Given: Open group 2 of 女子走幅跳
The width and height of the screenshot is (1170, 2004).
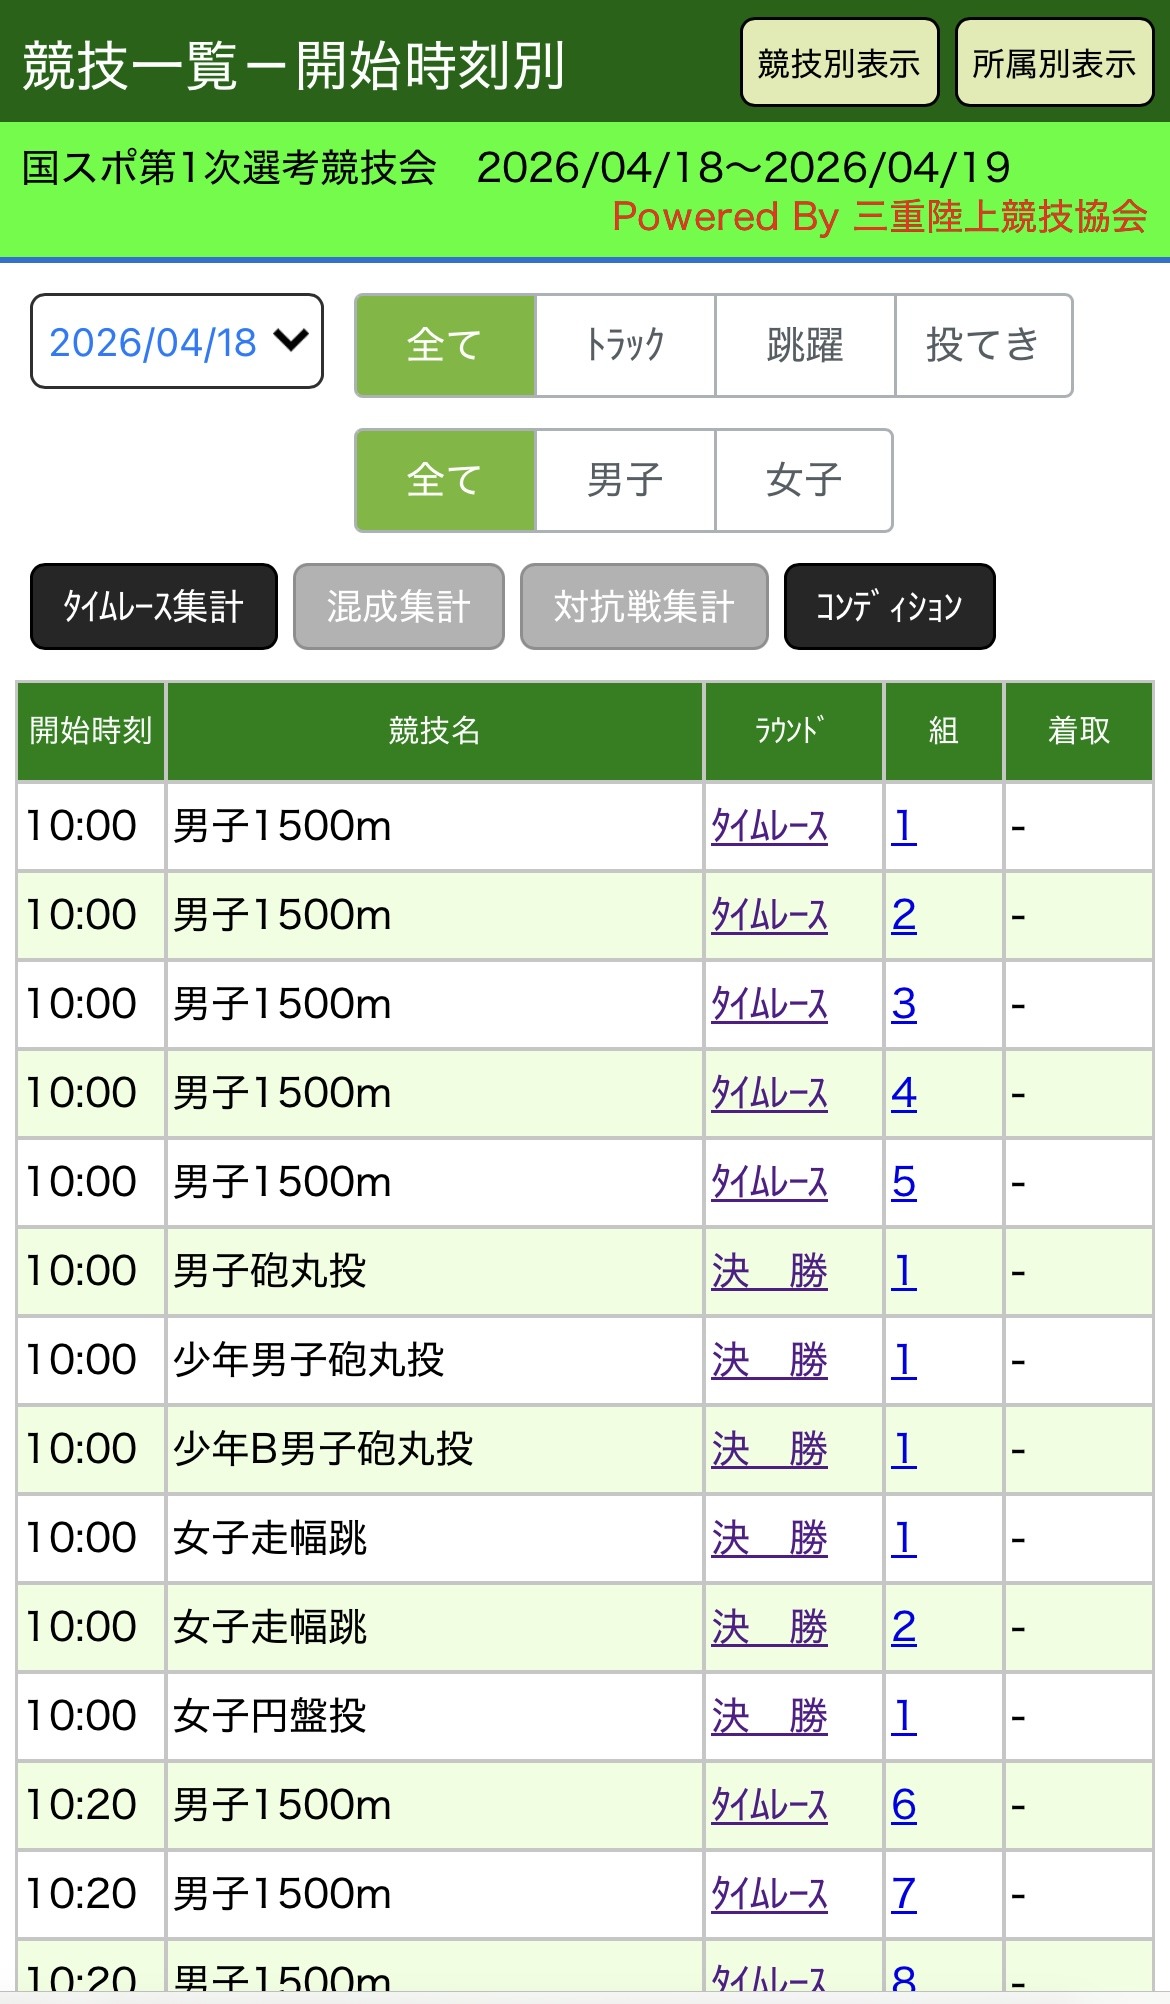Looking at the screenshot, I should (x=903, y=1628).
